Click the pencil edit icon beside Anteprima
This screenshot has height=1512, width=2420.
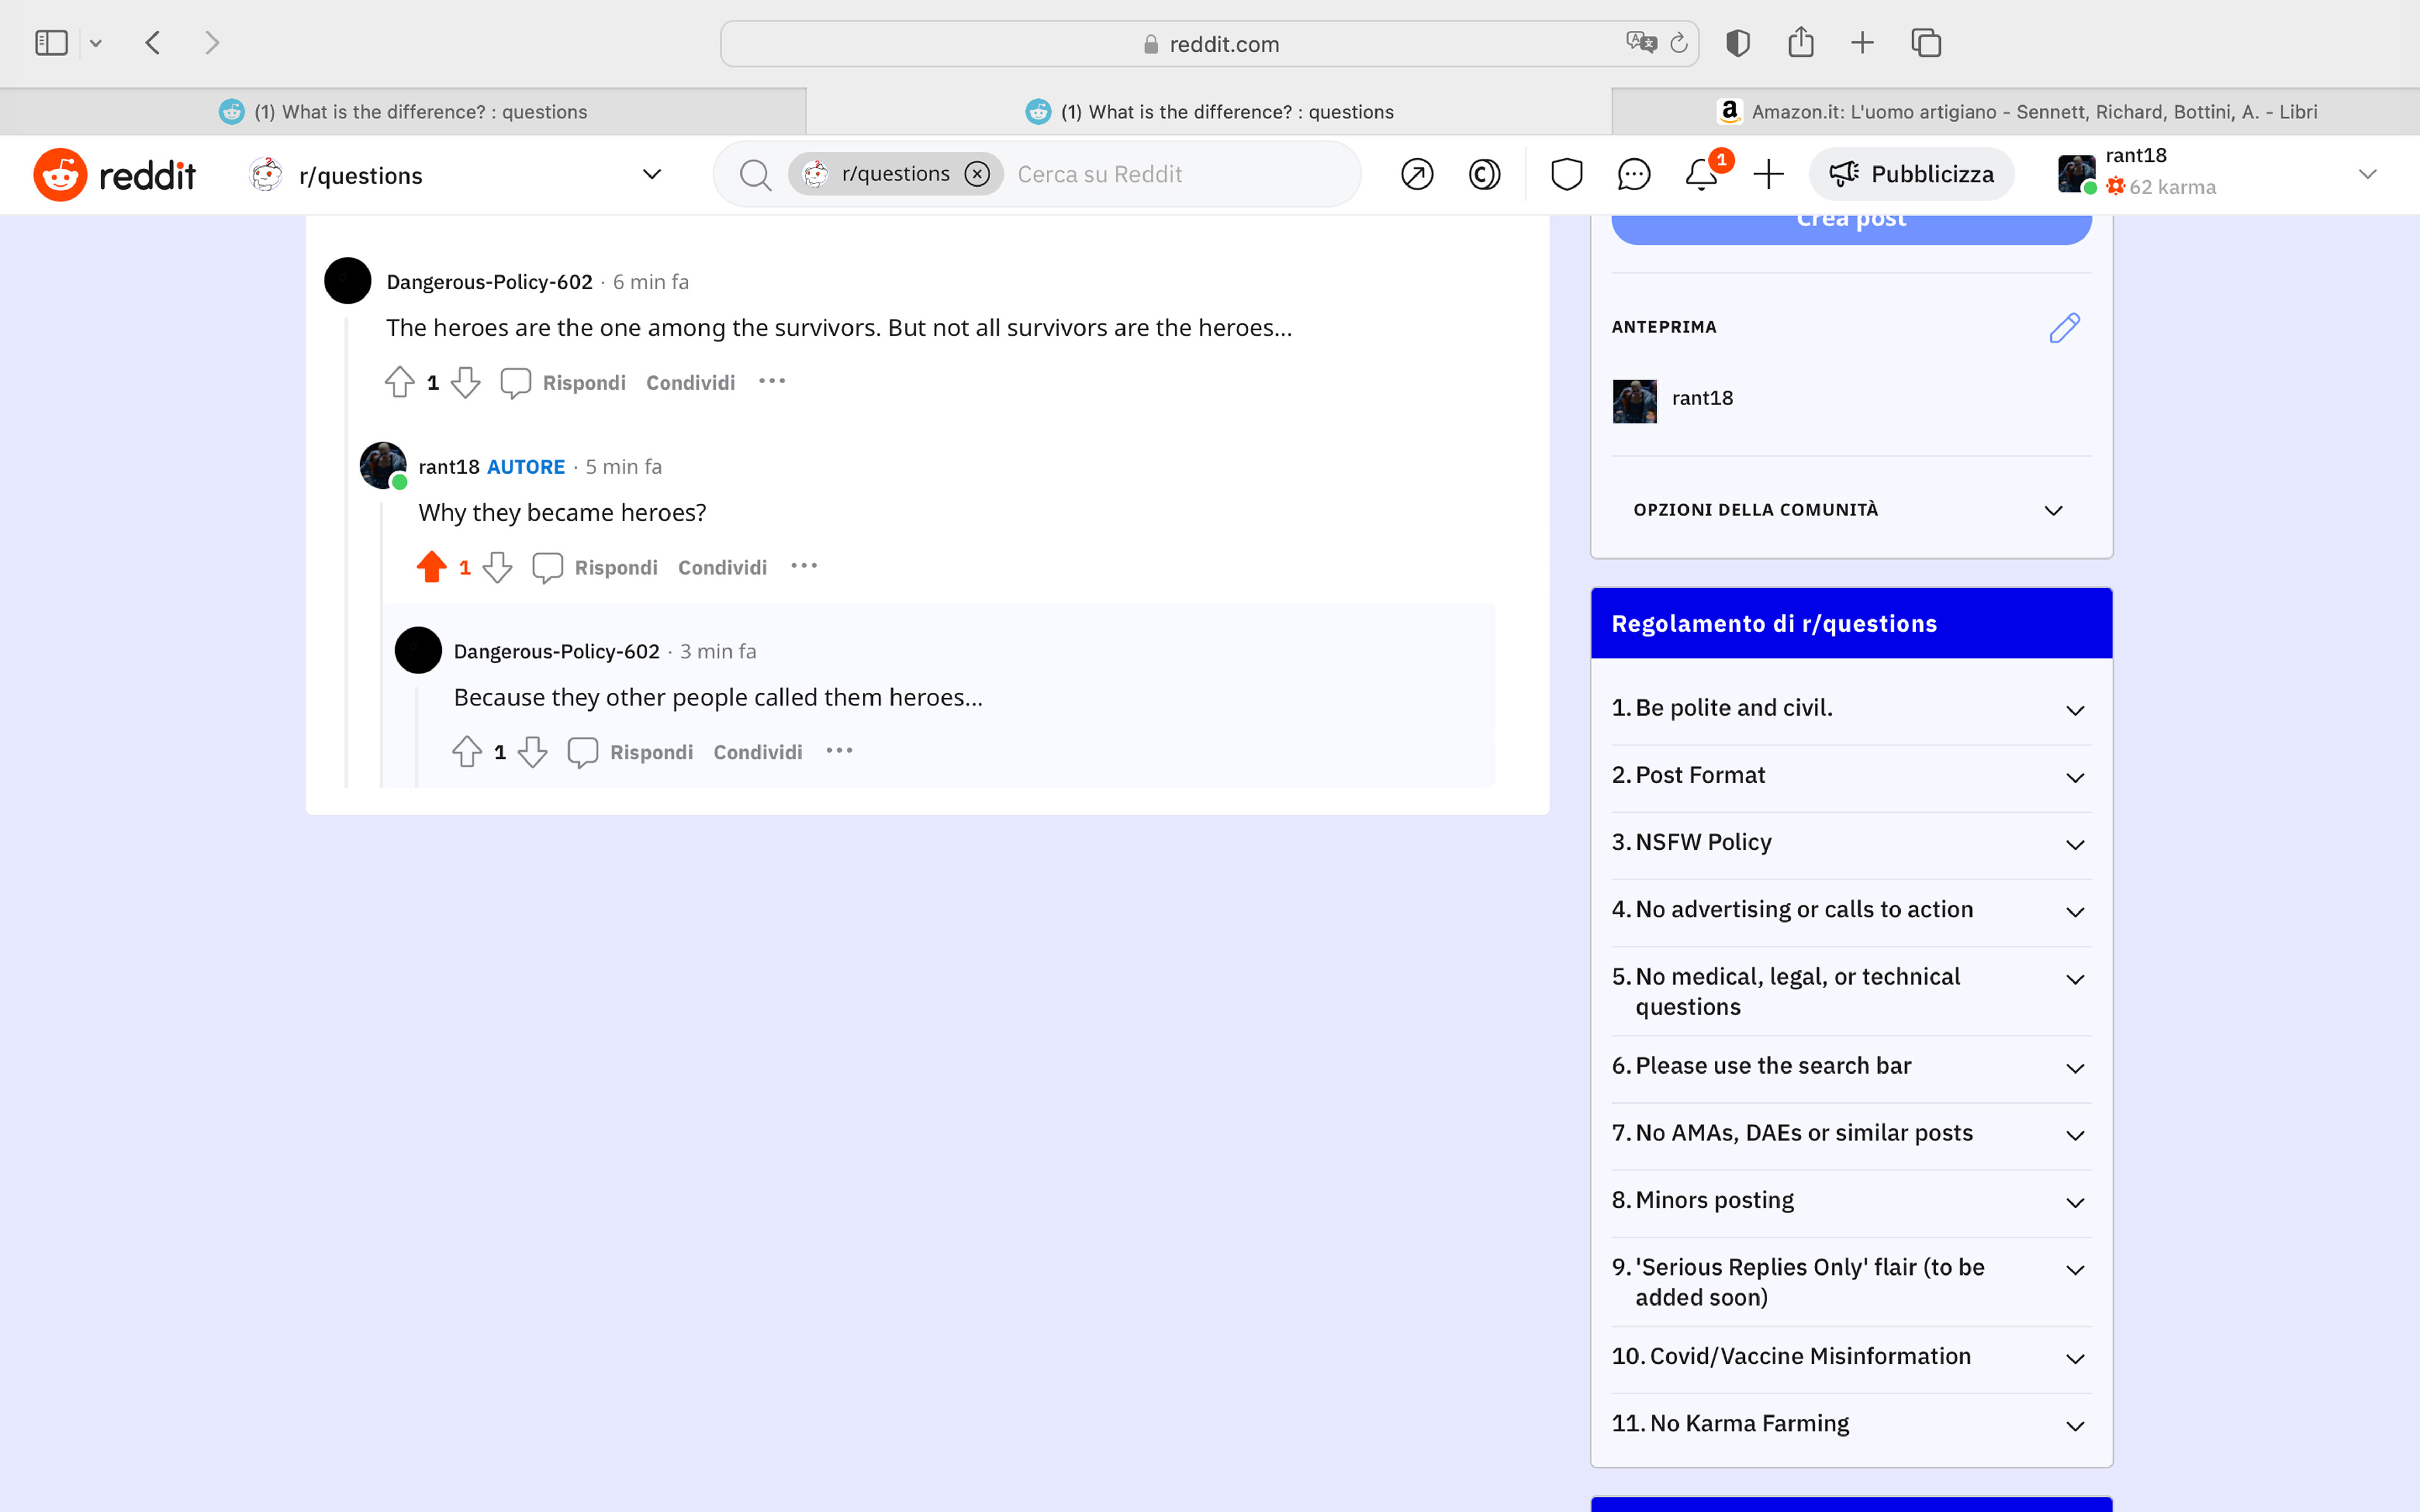2064,328
